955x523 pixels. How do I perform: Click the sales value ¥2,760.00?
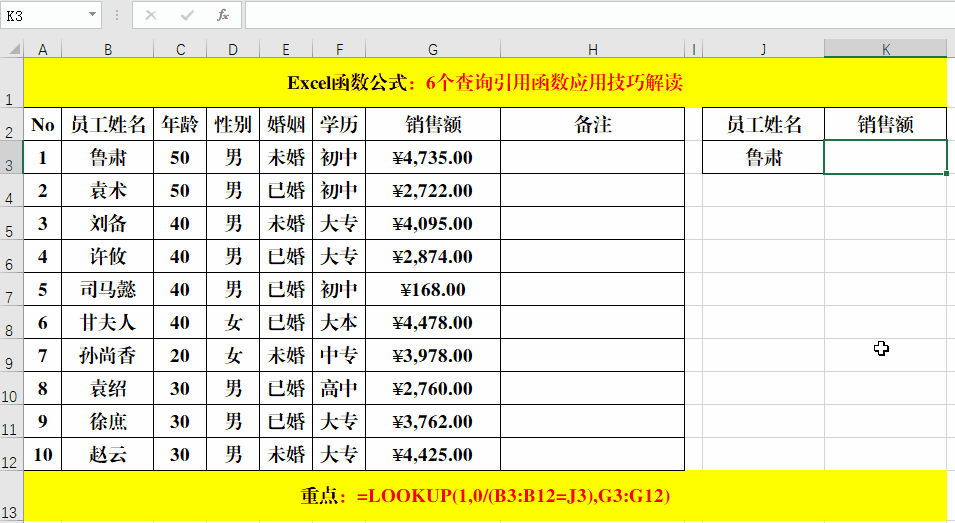coord(433,388)
